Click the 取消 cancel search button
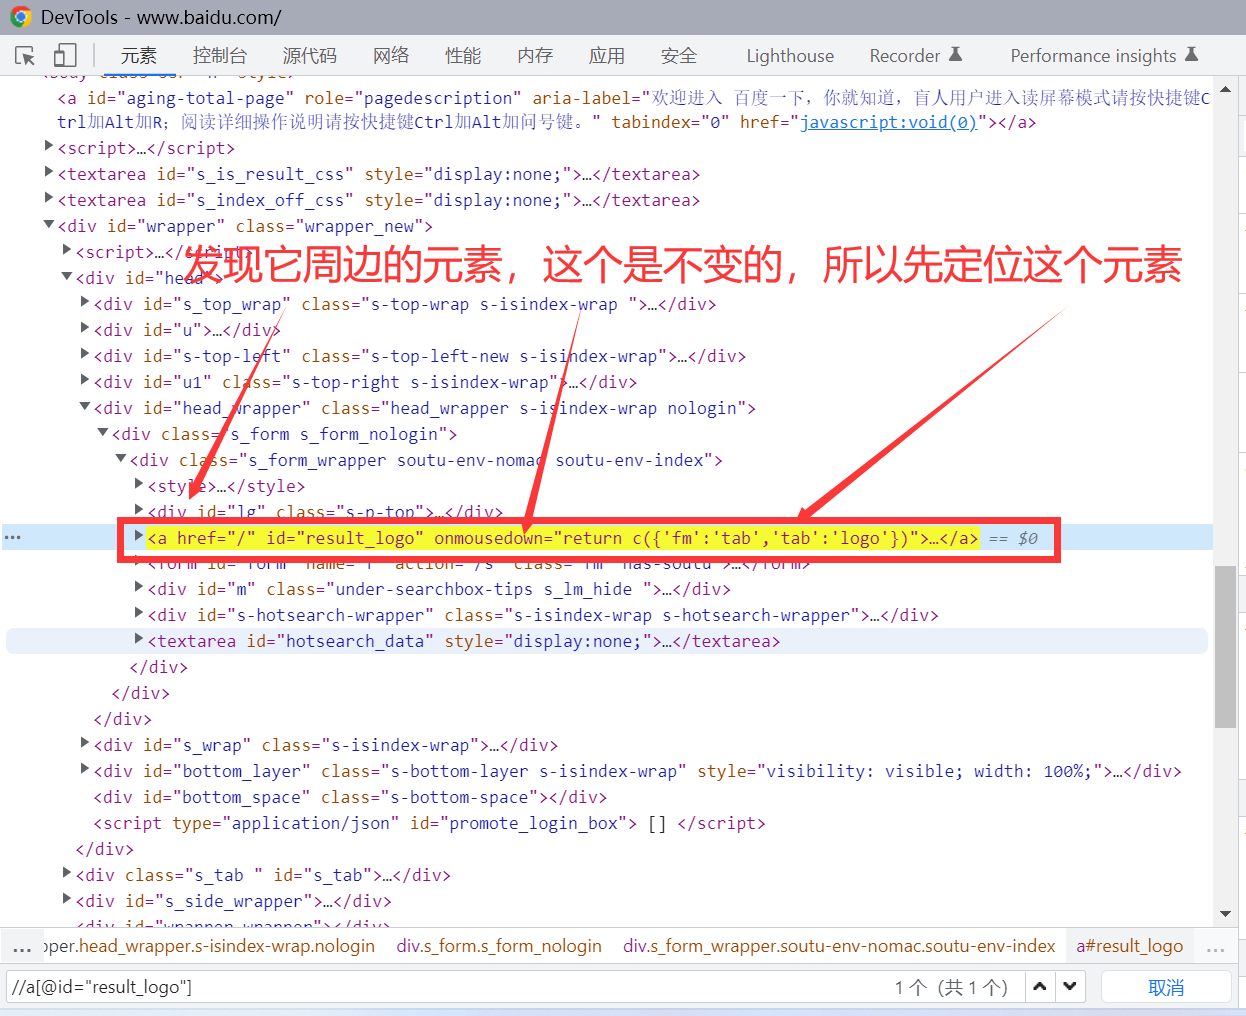Screen dimensions: 1246x1016 tap(1166, 987)
